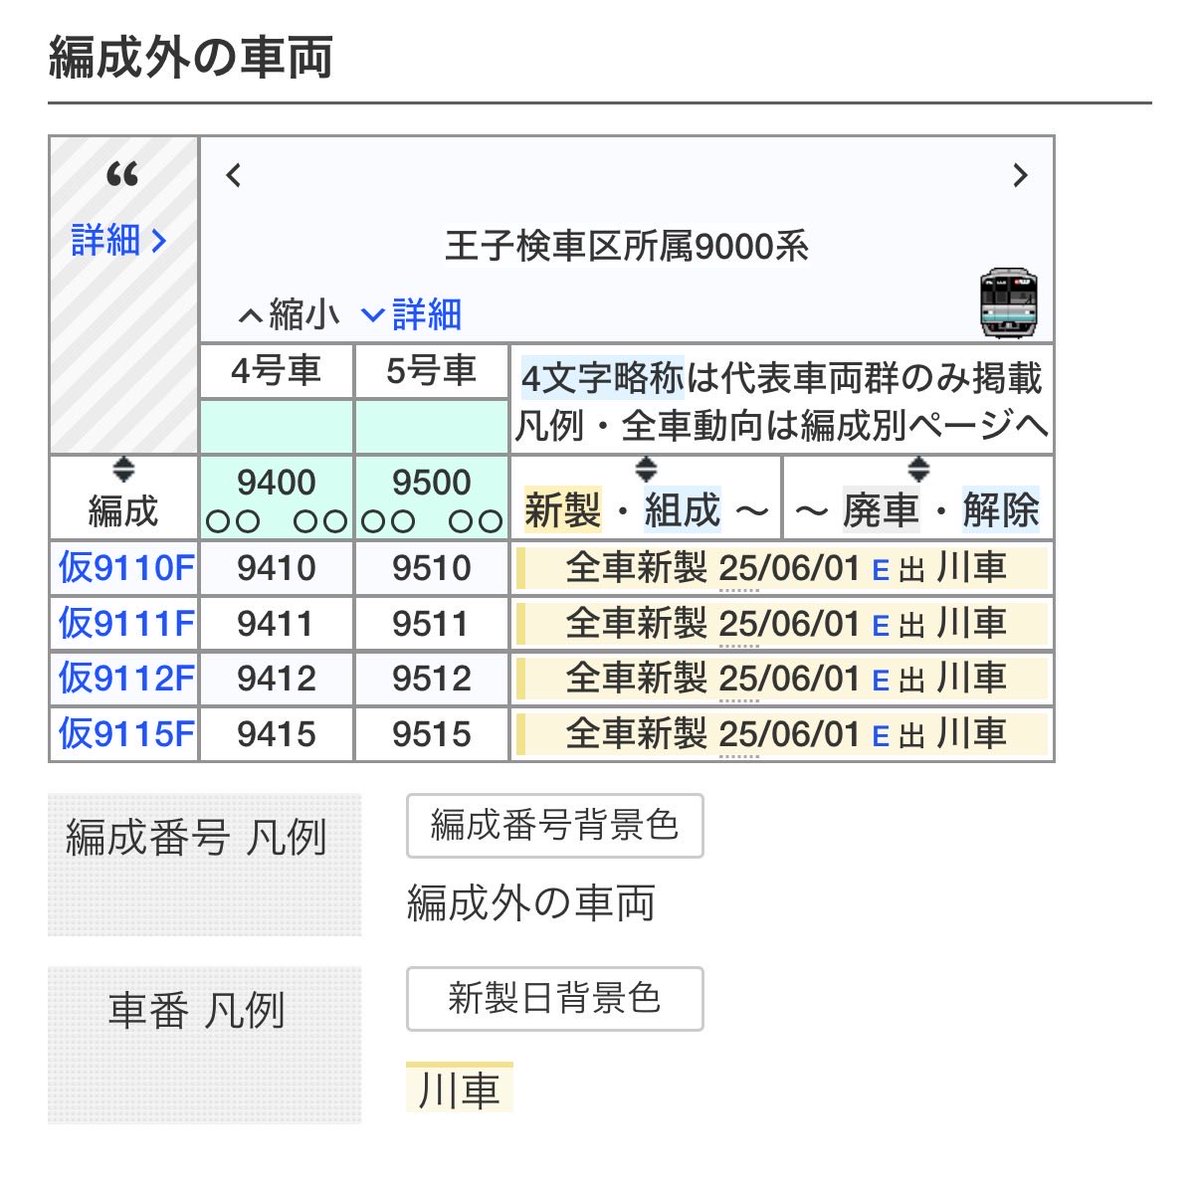The image size is (1200, 1181).
Task: Toggle the circle markers under 9500
Action: coord(431,521)
